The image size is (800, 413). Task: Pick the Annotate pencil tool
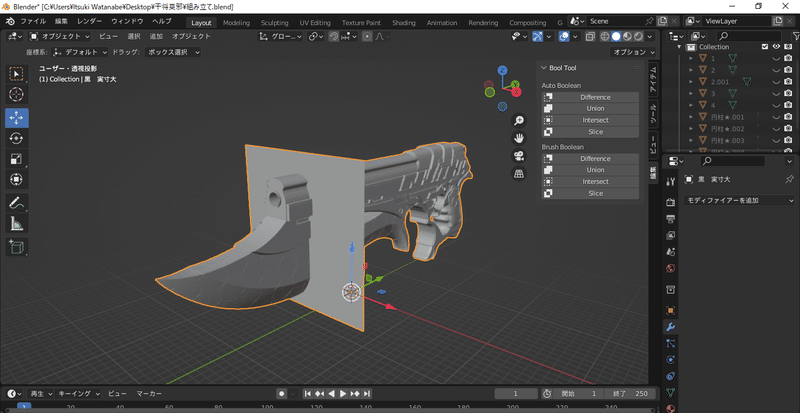pos(17,203)
